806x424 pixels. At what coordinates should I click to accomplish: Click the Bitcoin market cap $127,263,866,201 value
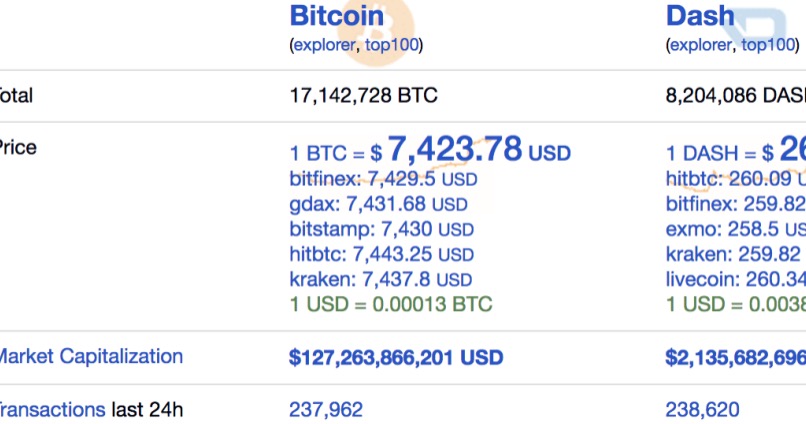click(x=396, y=358)
